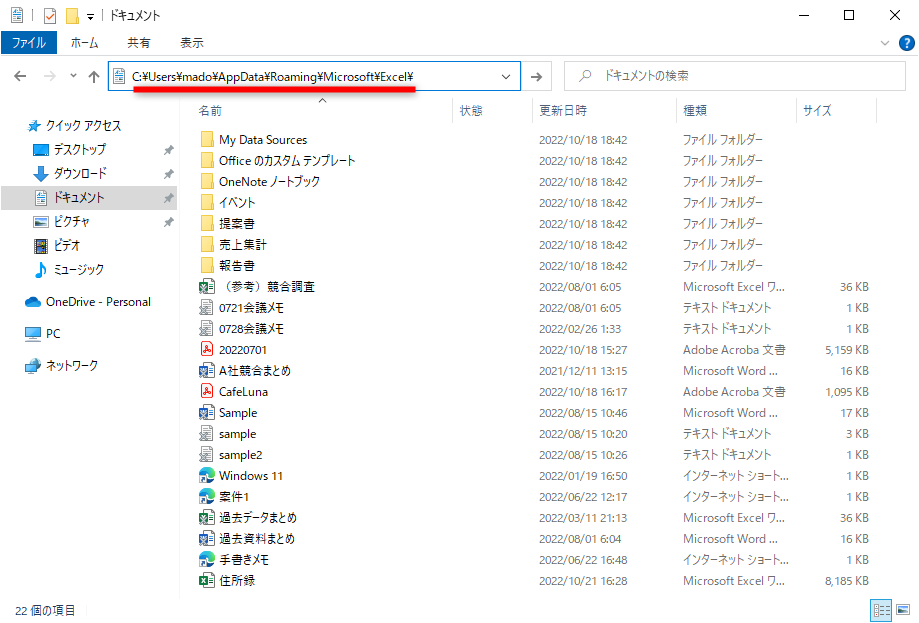
Task: Open the 表示 ribbon tab
Action: (x=192, y=43)
